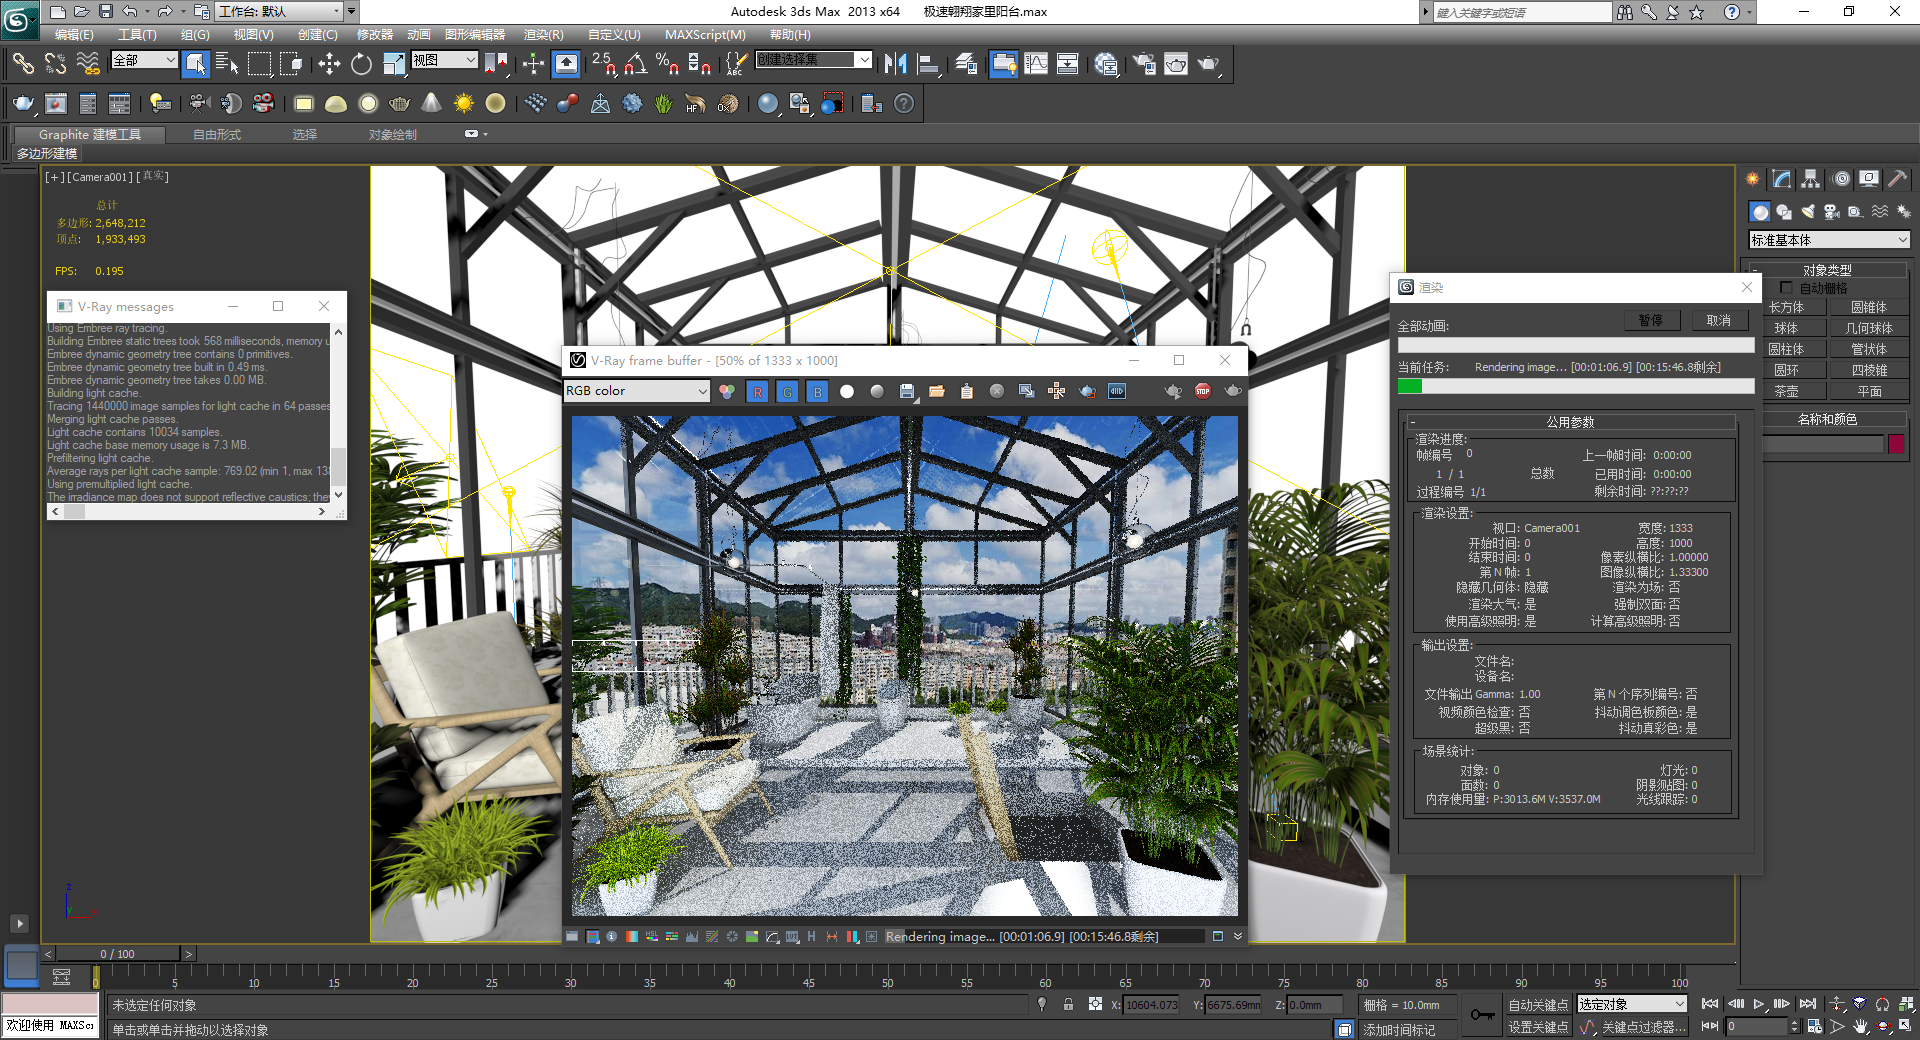
Task: Click the object color swatch
Action: pos(1896,444)
